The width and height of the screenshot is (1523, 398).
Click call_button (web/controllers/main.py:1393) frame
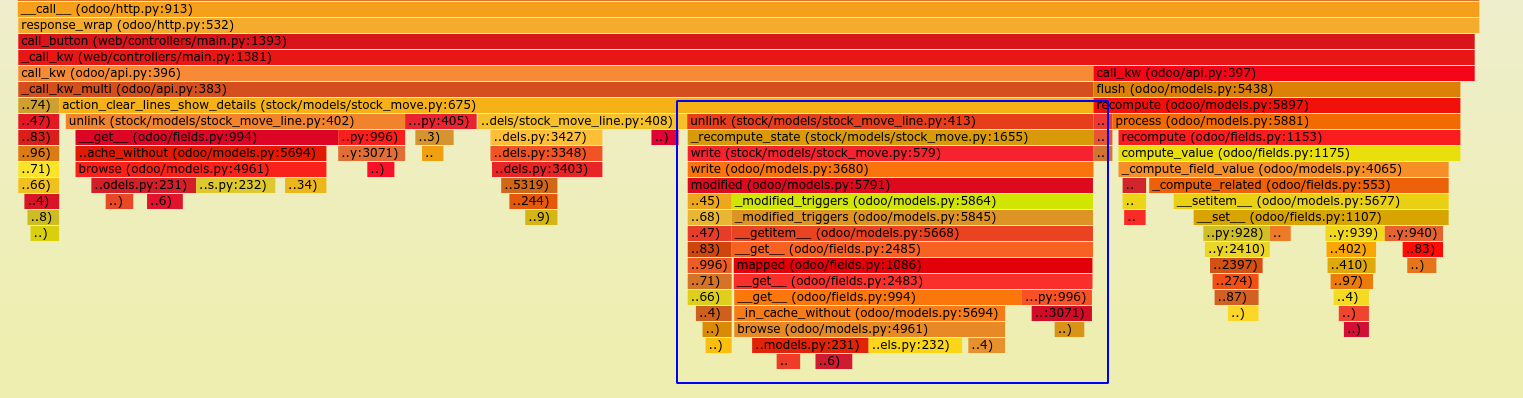(746, 41)
